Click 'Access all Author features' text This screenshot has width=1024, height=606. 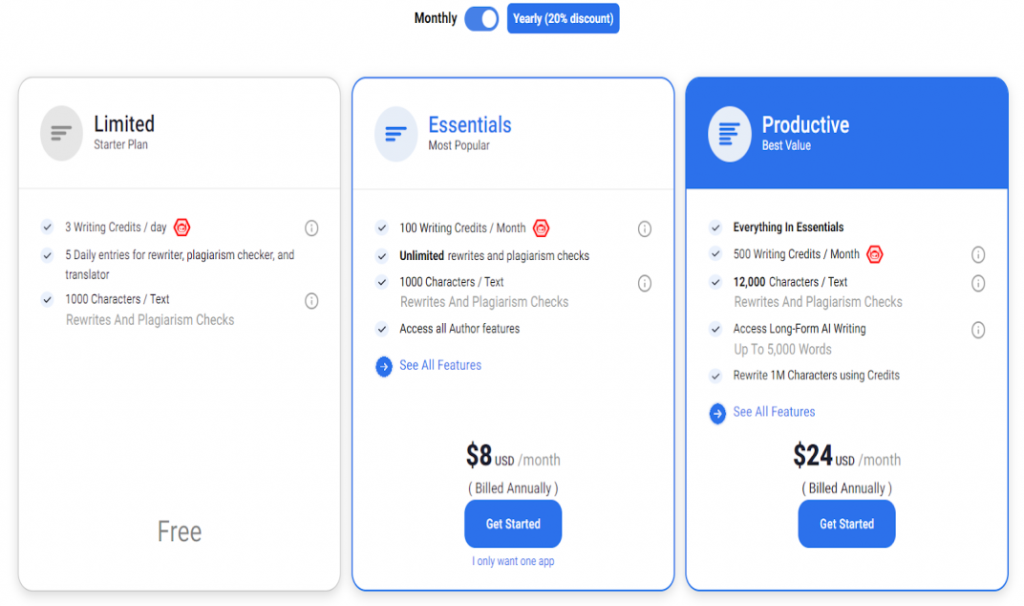pyautogui.click(x=460, y=328)
